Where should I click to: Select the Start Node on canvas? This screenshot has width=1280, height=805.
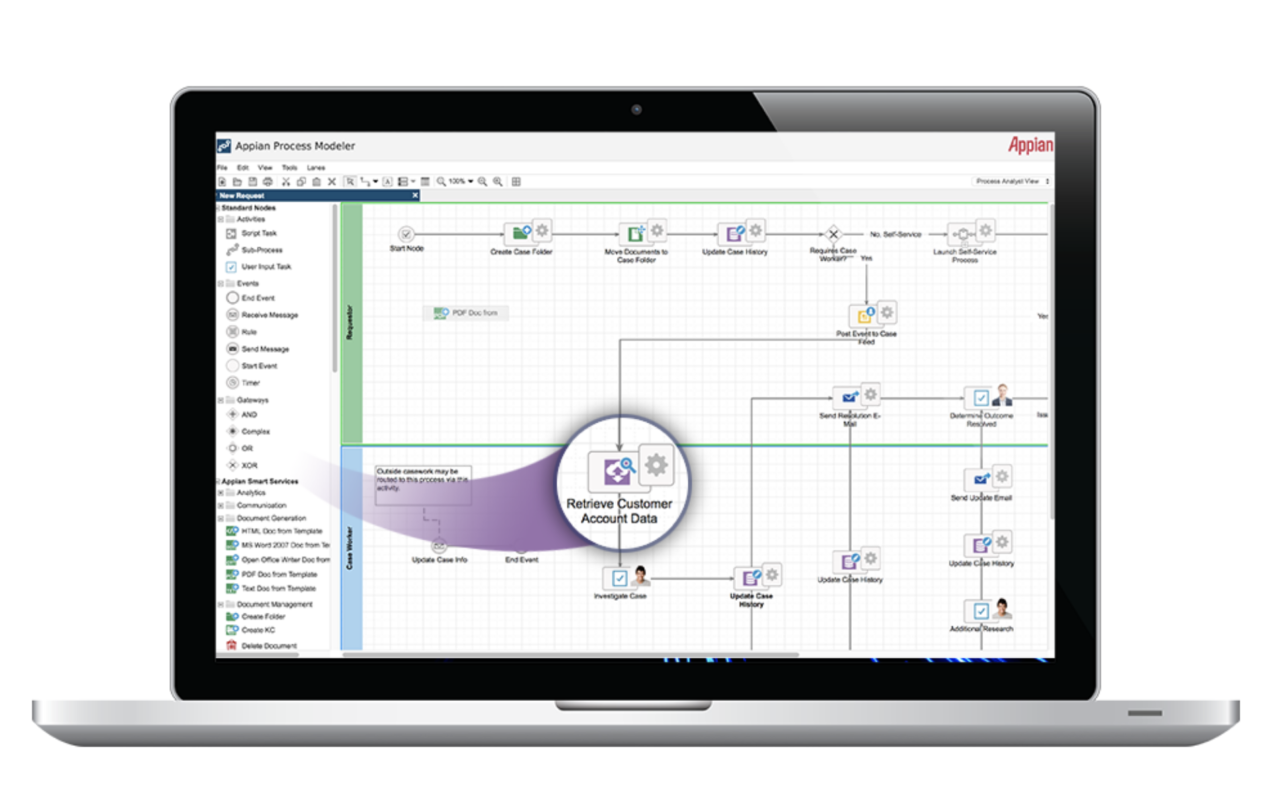(406, 234)
